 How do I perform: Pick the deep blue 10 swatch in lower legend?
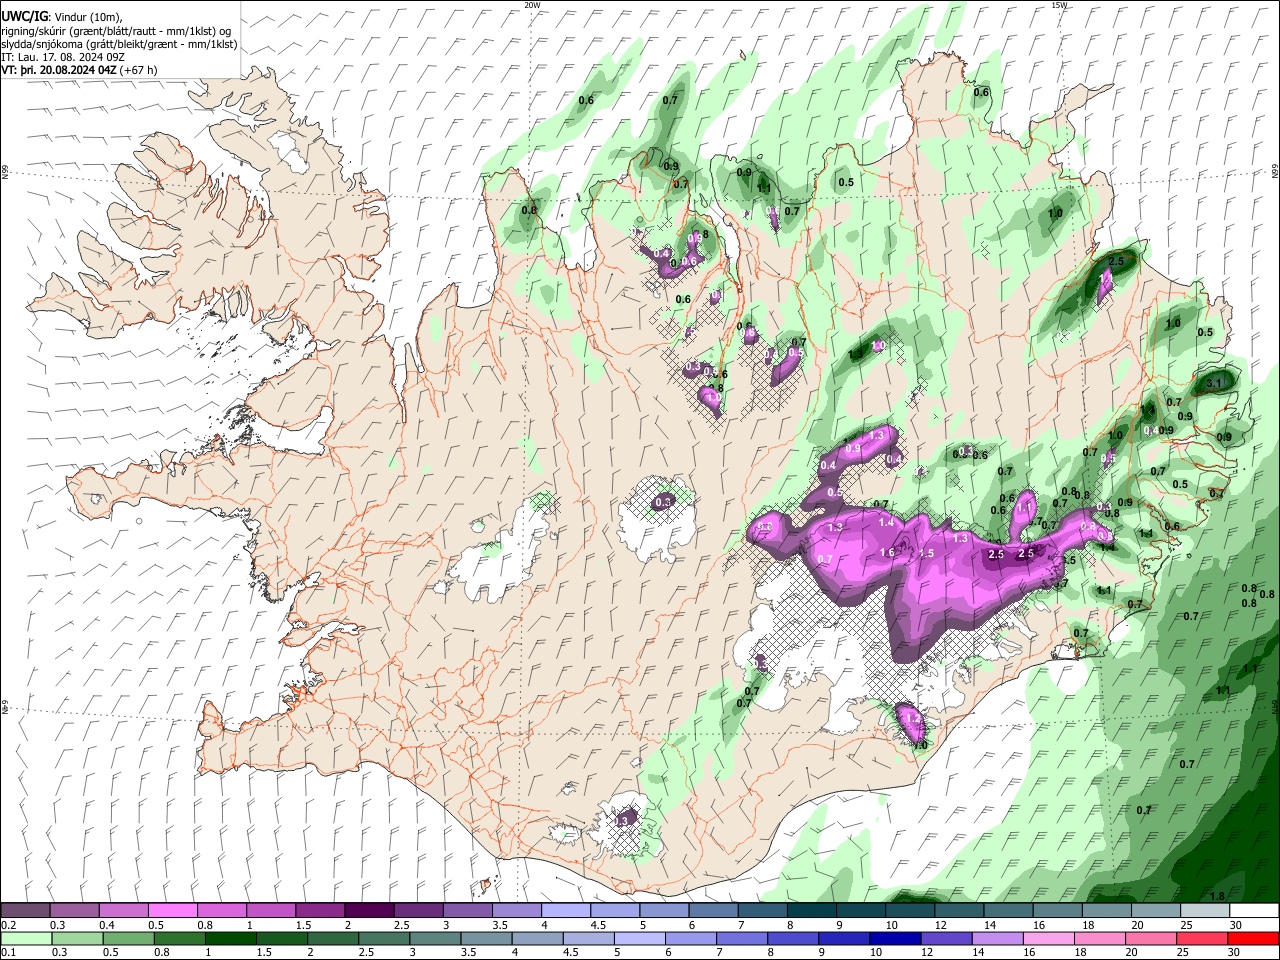[x=895, y=939]
